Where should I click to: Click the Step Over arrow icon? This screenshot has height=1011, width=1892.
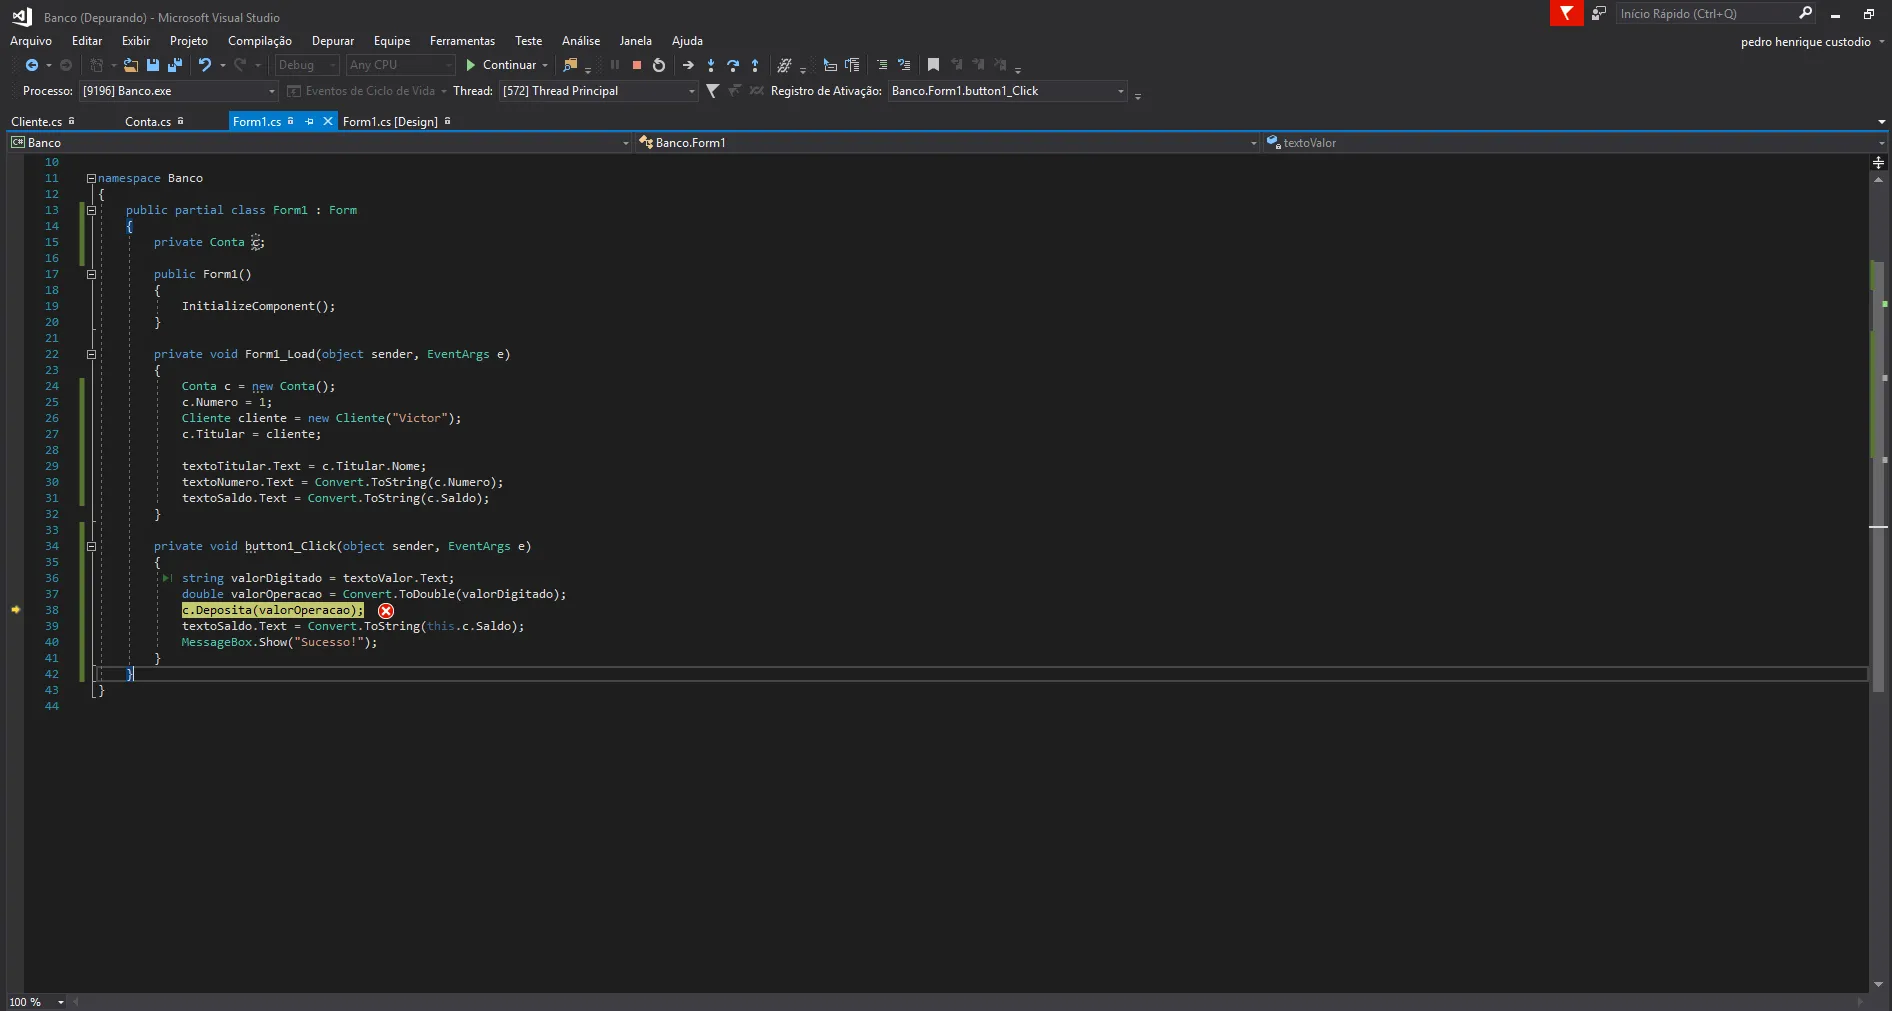[x=733, y=65]
